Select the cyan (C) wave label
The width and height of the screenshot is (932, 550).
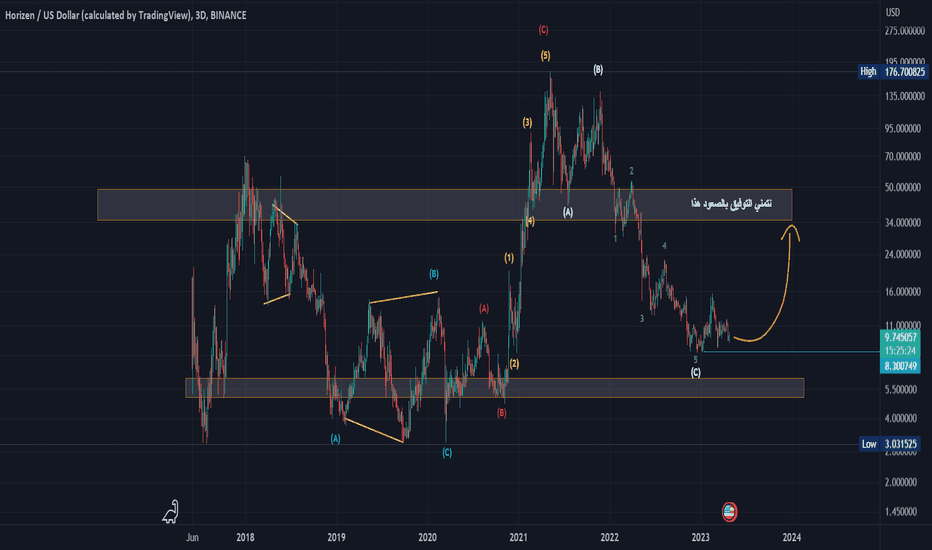(447, 453)
